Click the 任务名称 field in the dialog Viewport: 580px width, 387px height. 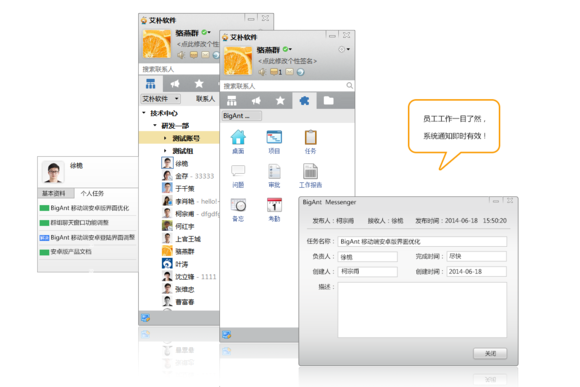click(x=422, y=242)
